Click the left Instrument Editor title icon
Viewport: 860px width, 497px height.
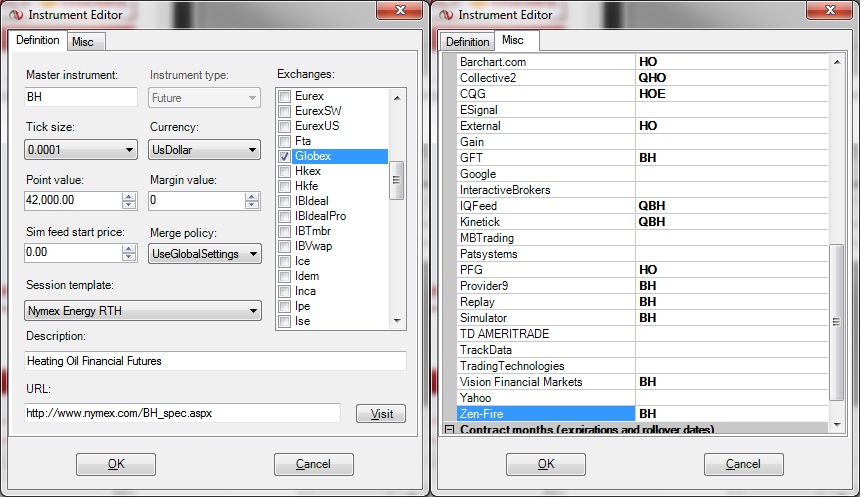point(16,15)
